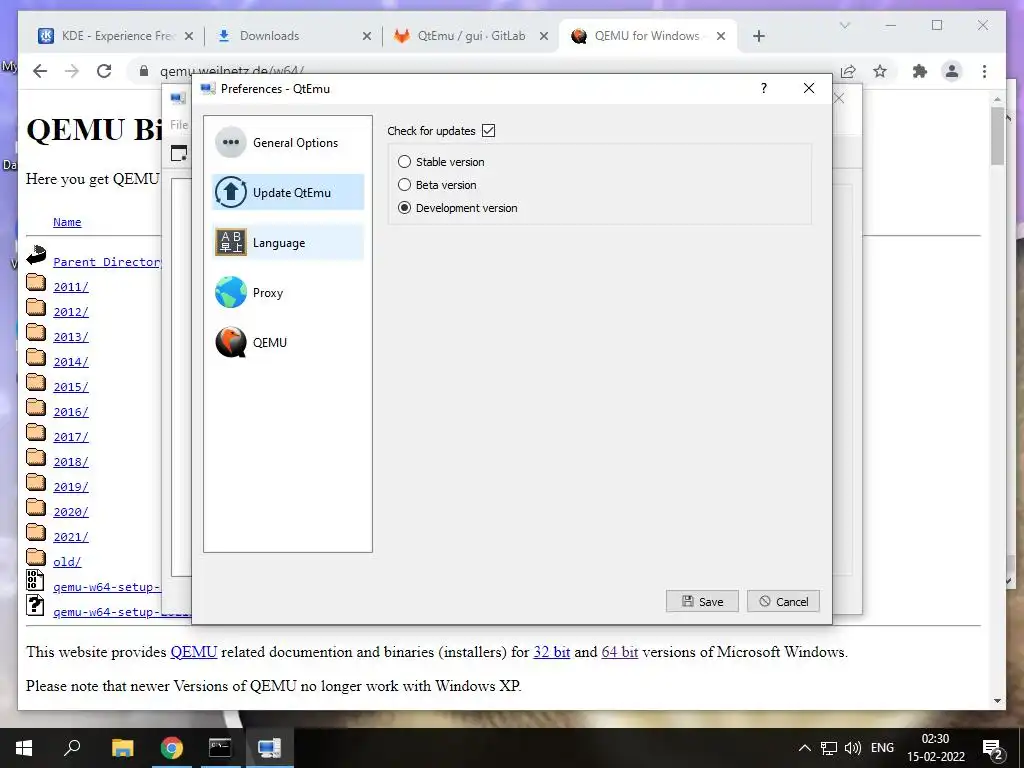Open Parent Directory link

click(x=106, y=262)
